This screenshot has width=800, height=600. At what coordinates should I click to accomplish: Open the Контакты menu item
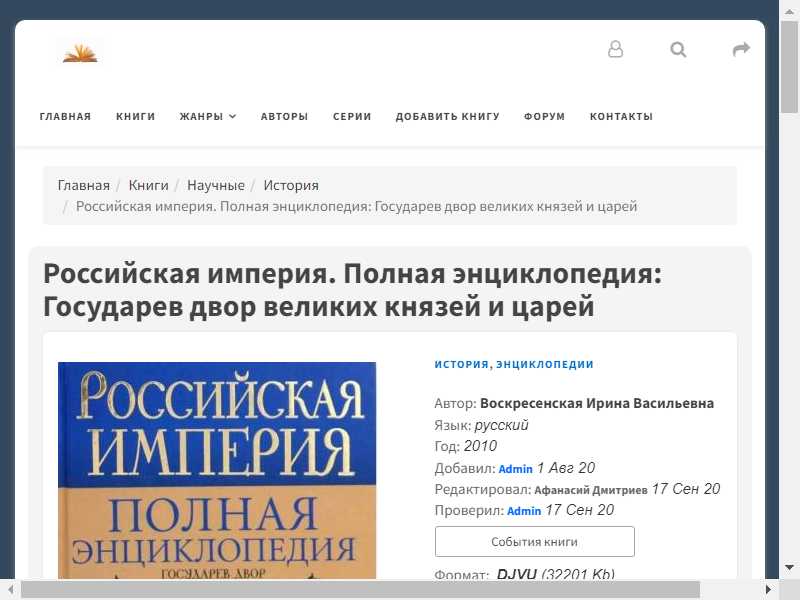click(621, 116)
